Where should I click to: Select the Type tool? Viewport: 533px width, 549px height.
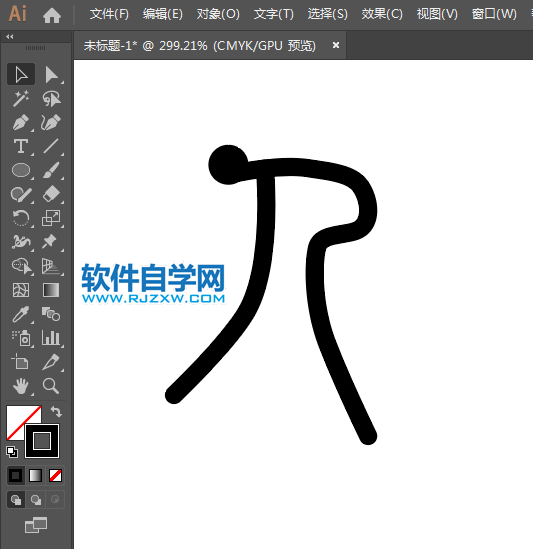(21, 146)
